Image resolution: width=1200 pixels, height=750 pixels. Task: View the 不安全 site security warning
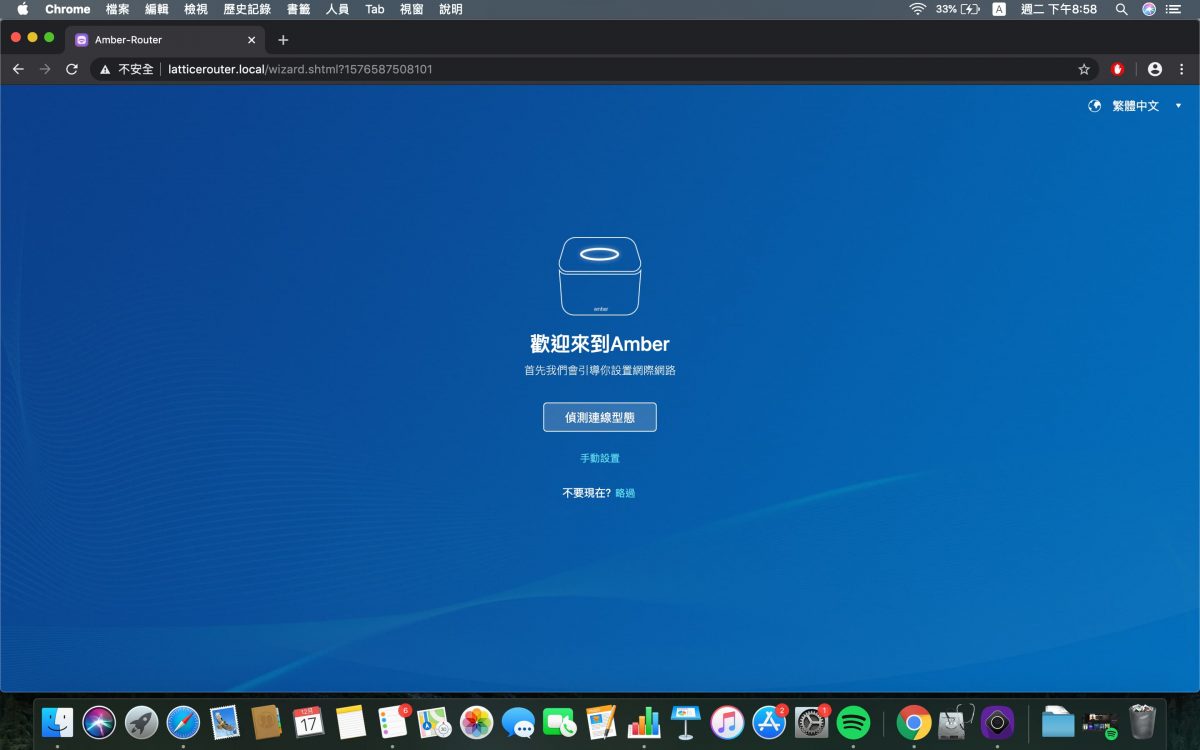click(127, 69)
